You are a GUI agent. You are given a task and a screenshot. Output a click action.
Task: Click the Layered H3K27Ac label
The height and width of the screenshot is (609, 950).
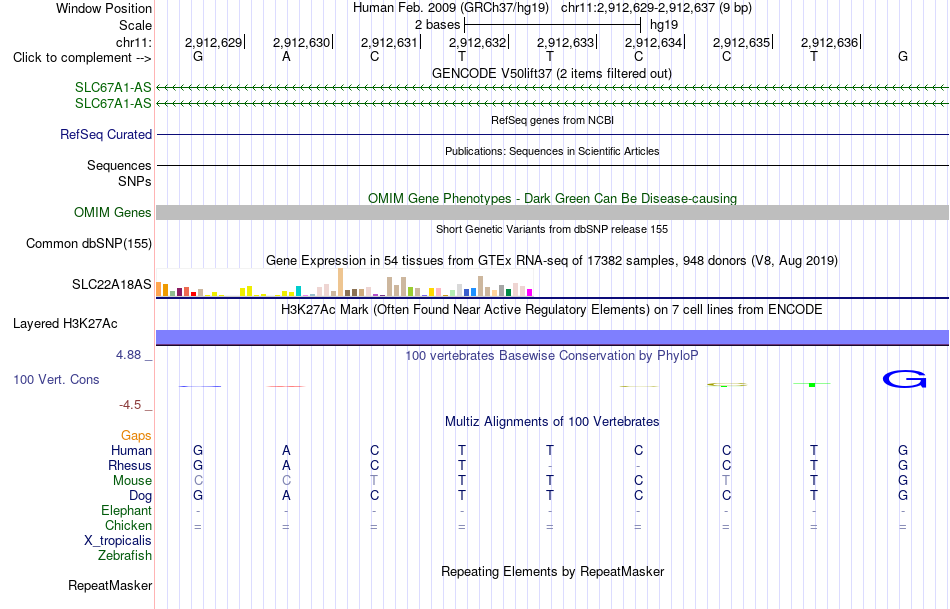point(65,324)
